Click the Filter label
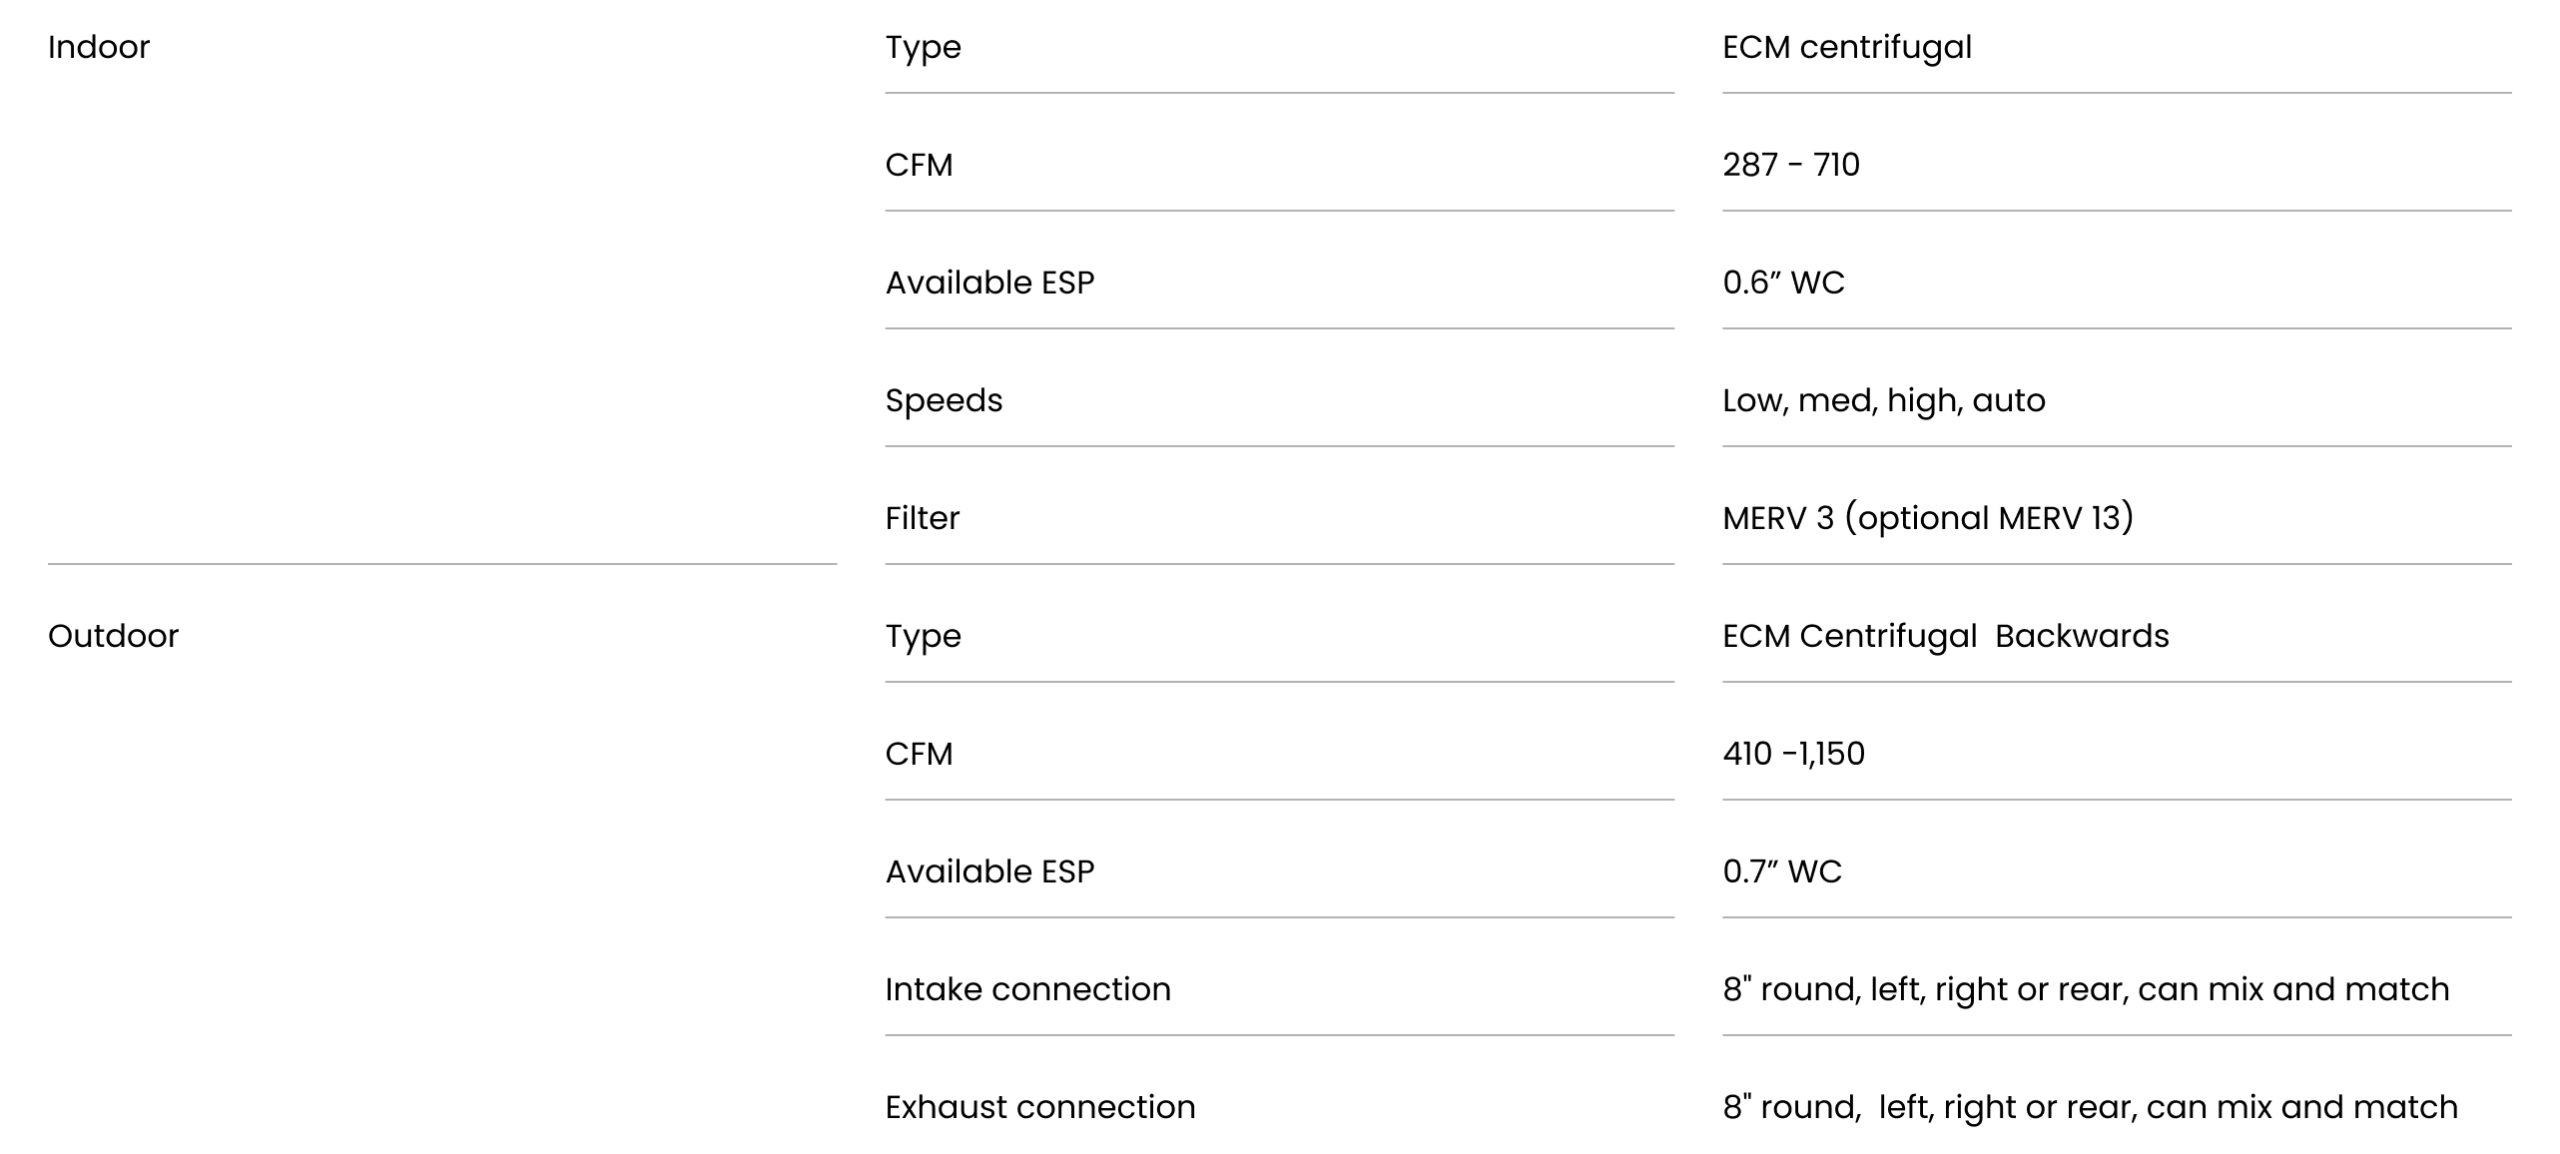 tap(921, 518)
